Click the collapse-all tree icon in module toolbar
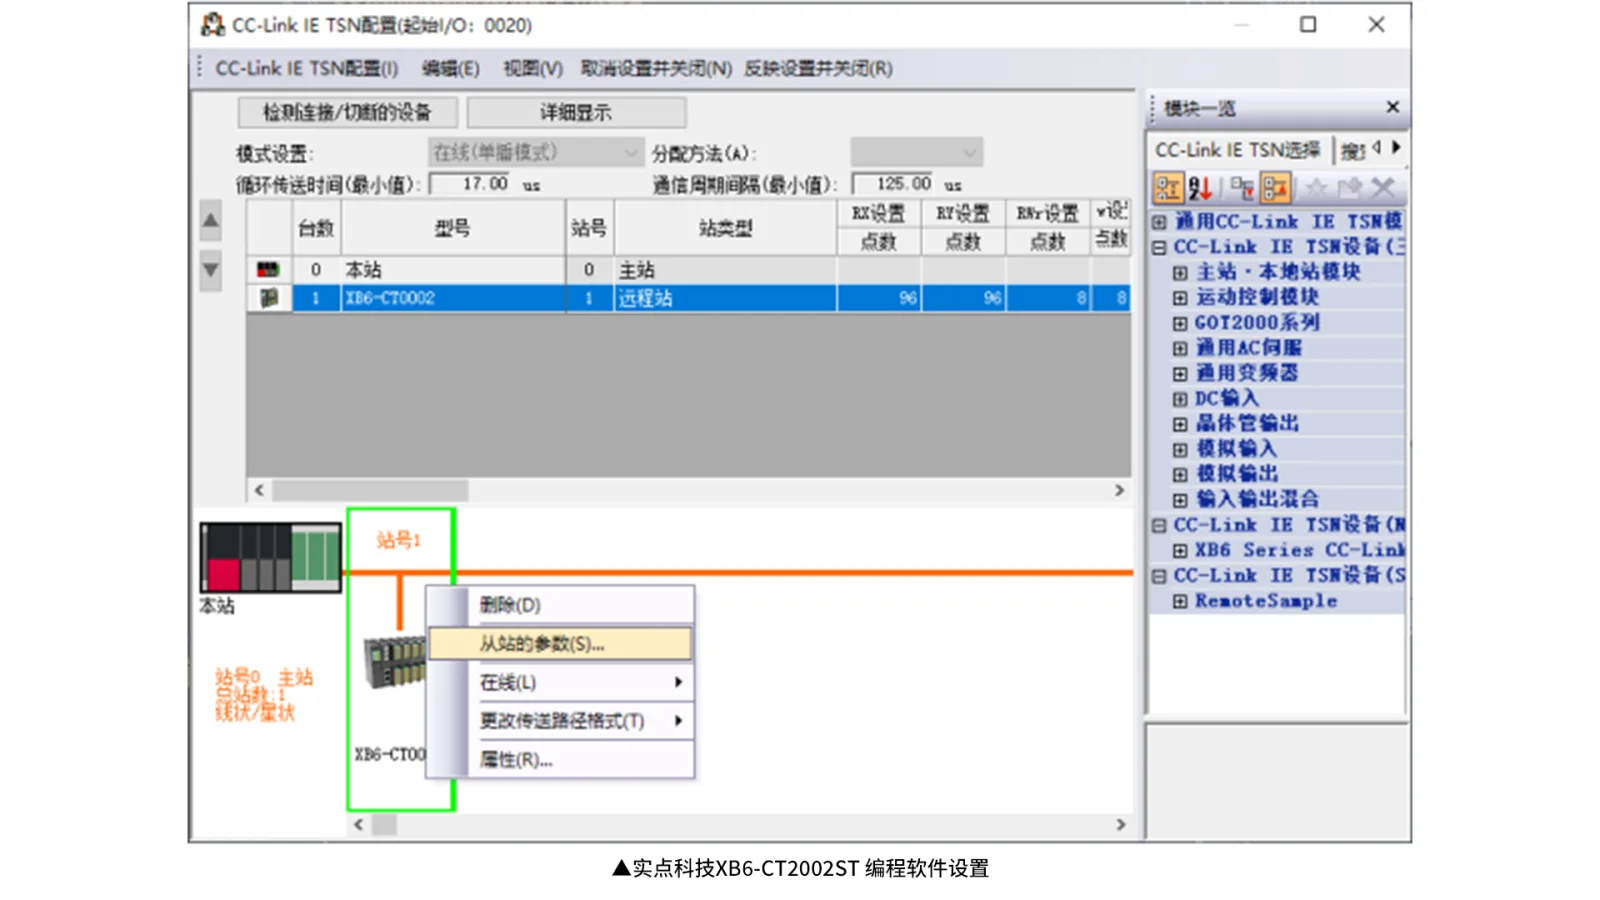Viewport: 1600px width, 900px height. click(1275, 188)
